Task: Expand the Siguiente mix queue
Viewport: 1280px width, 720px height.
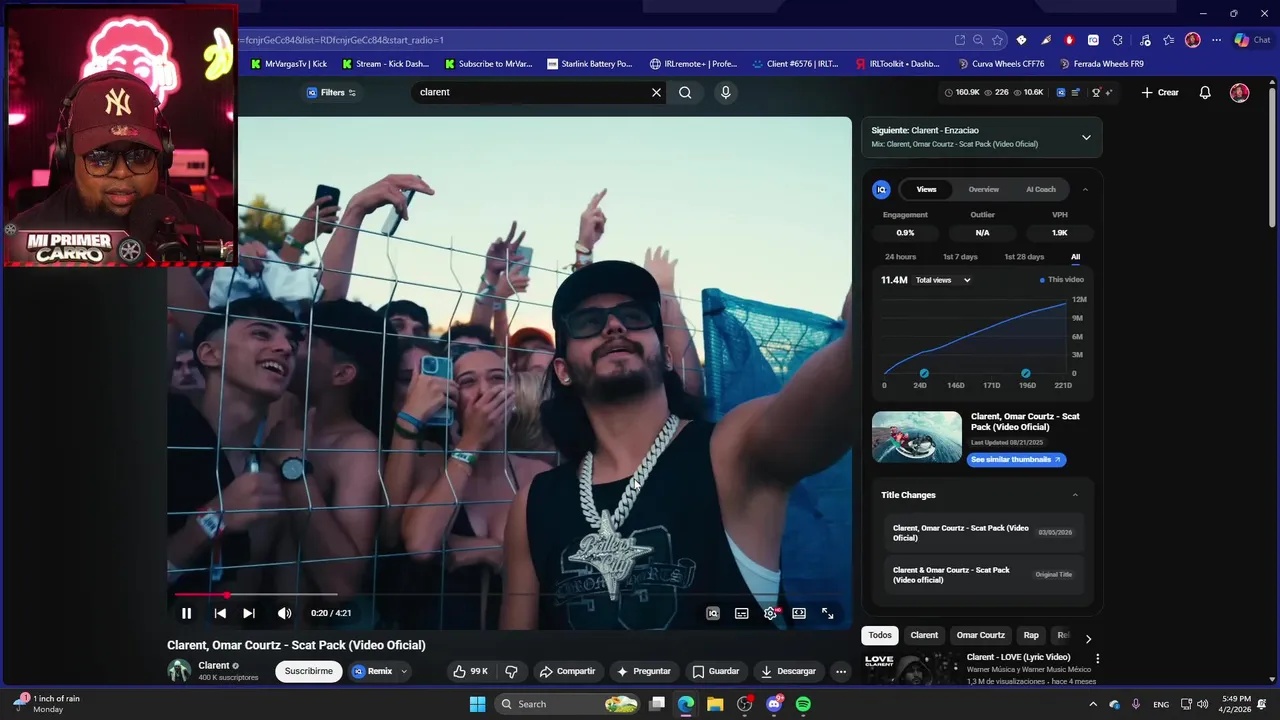Action: click(1086, 137)
